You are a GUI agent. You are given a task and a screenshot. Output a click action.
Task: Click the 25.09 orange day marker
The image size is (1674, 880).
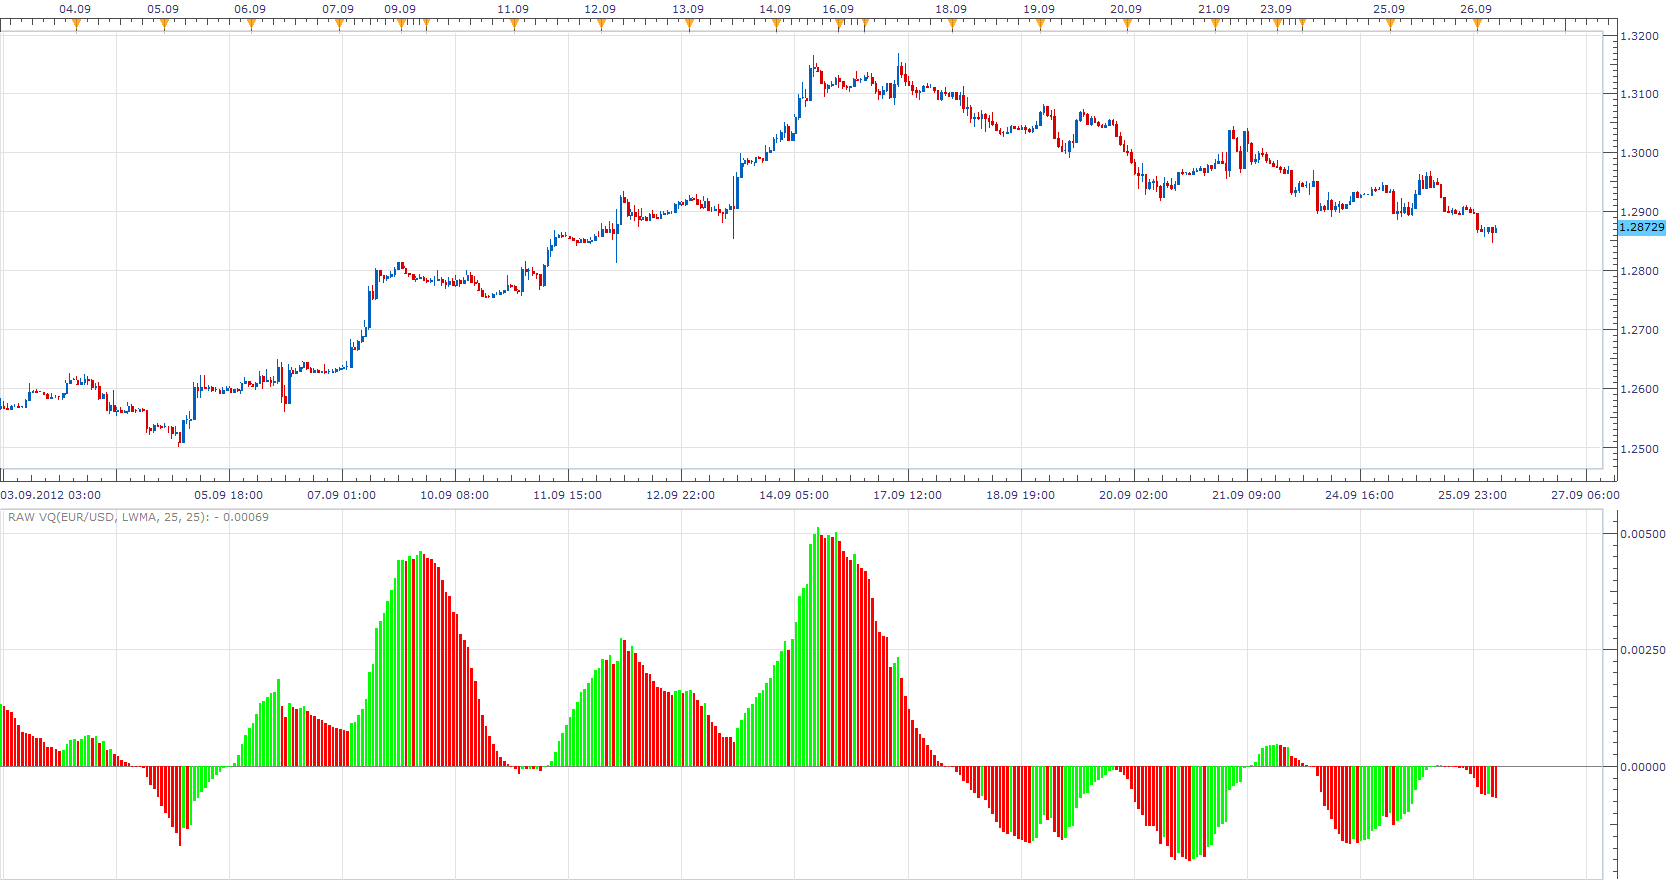pos(1390,25)
